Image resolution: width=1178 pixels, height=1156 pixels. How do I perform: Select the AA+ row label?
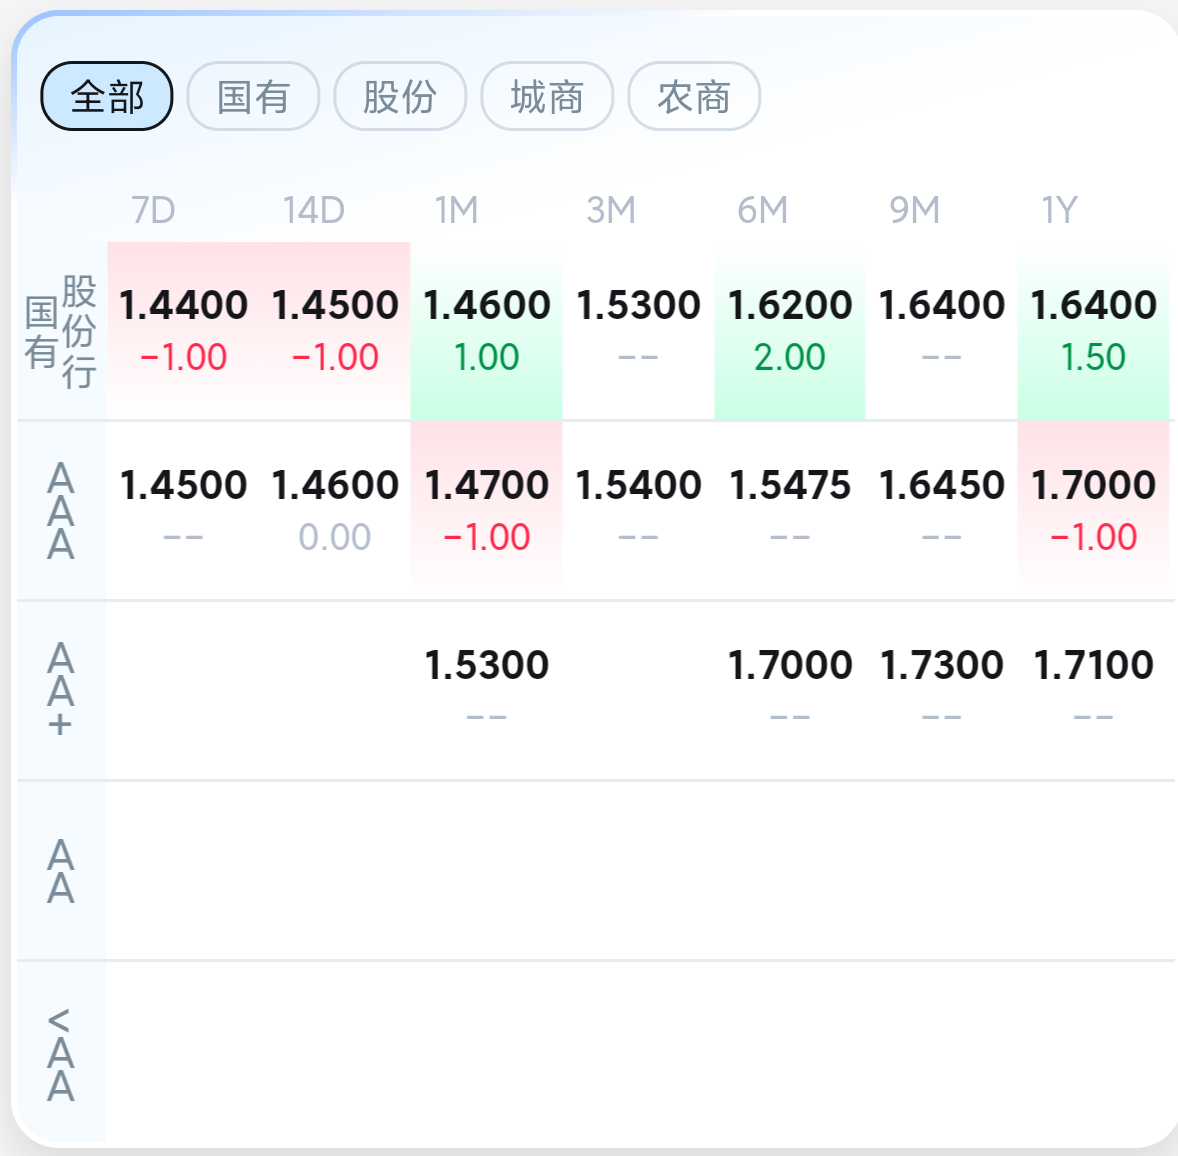click(62, 691)
